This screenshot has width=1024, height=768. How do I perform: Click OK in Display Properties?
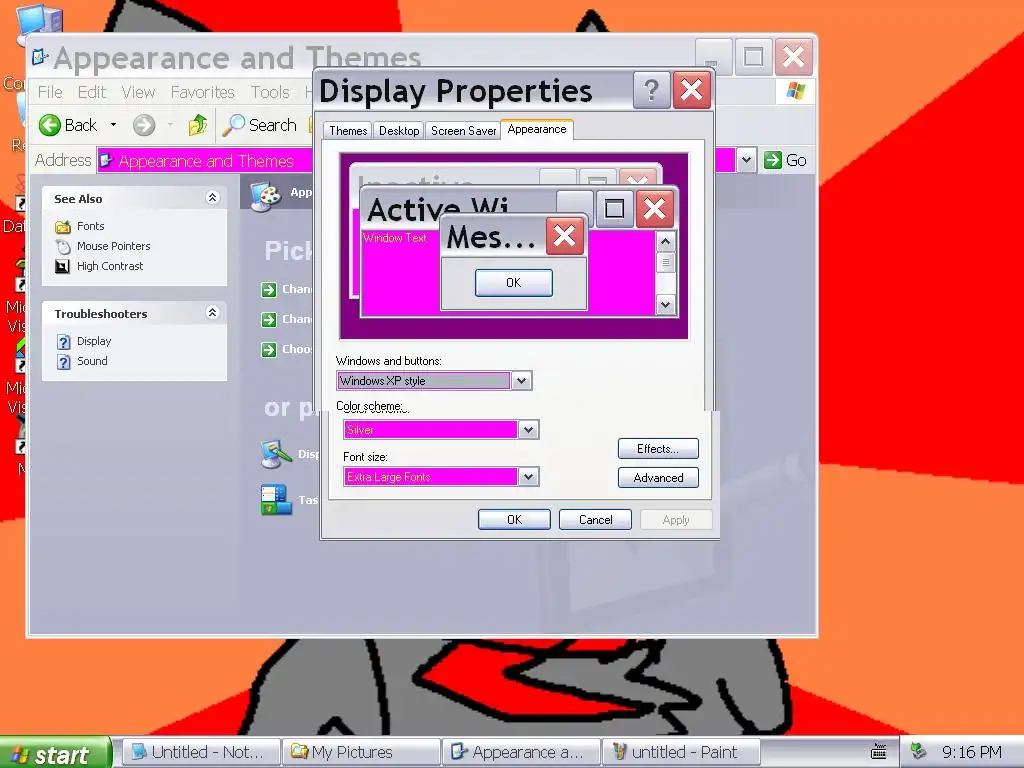tap(514, 519)
